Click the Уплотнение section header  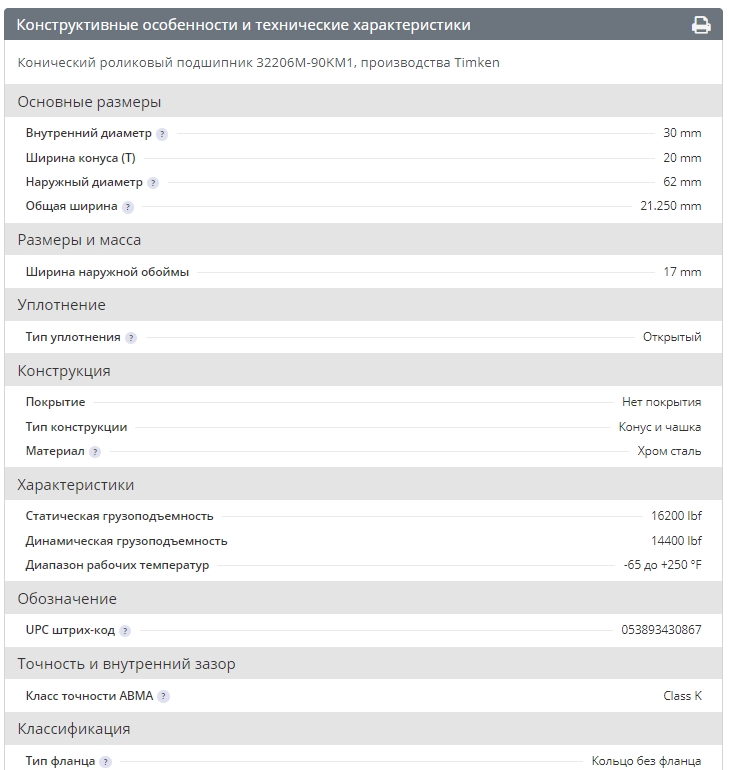click(61, 305)
